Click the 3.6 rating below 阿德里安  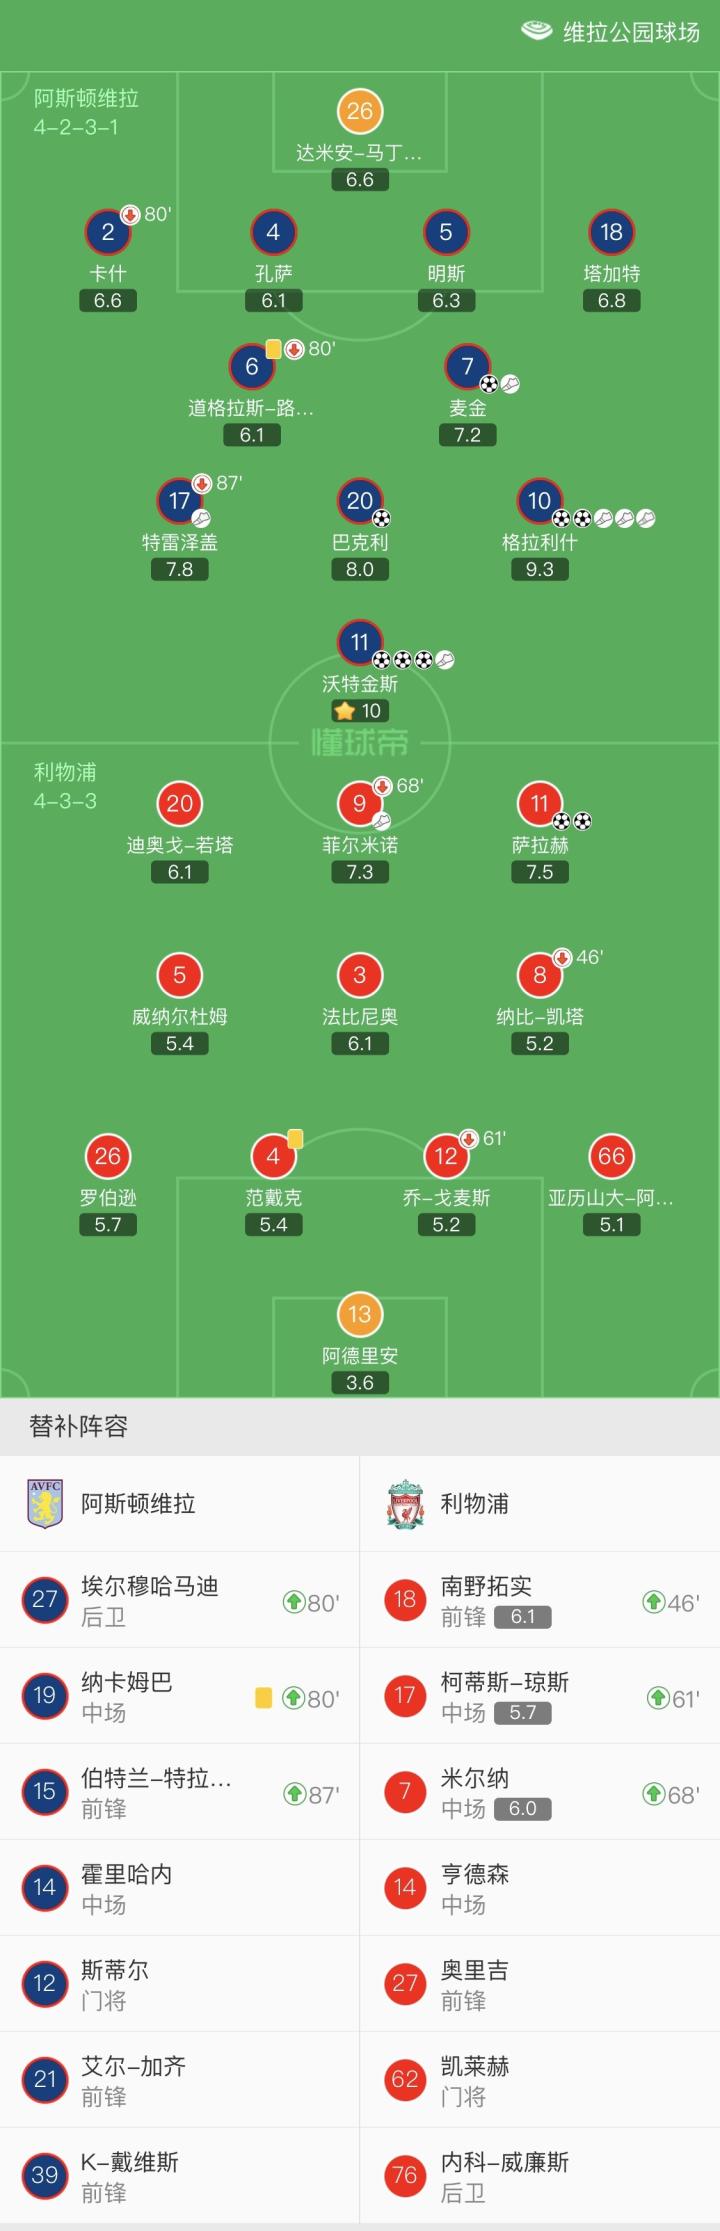click(359, 1383)
